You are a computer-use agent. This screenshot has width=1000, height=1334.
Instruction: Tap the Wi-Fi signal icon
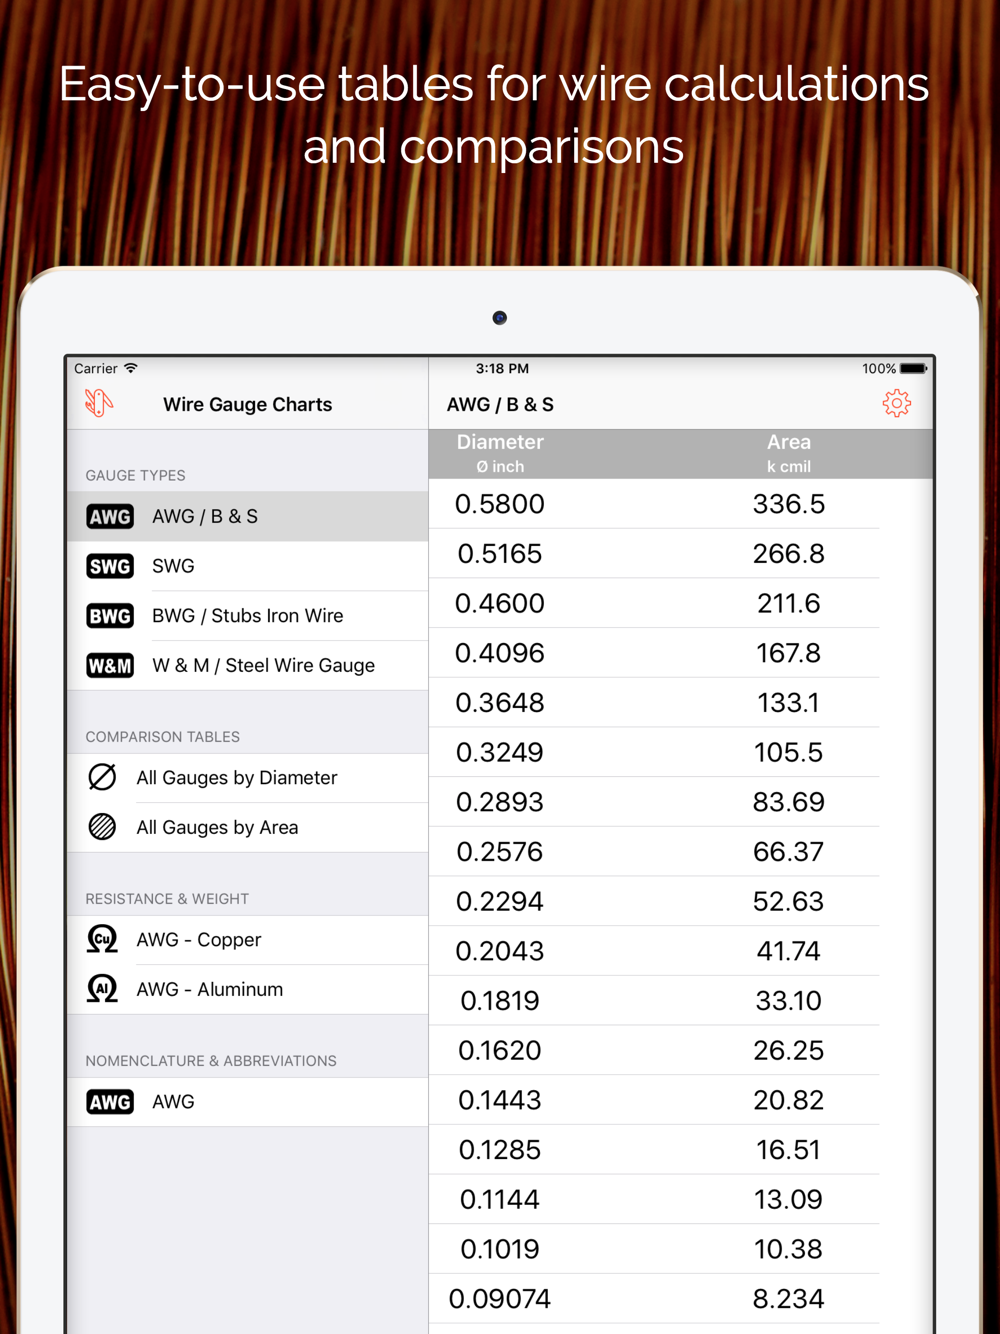(x=131, y=368)
